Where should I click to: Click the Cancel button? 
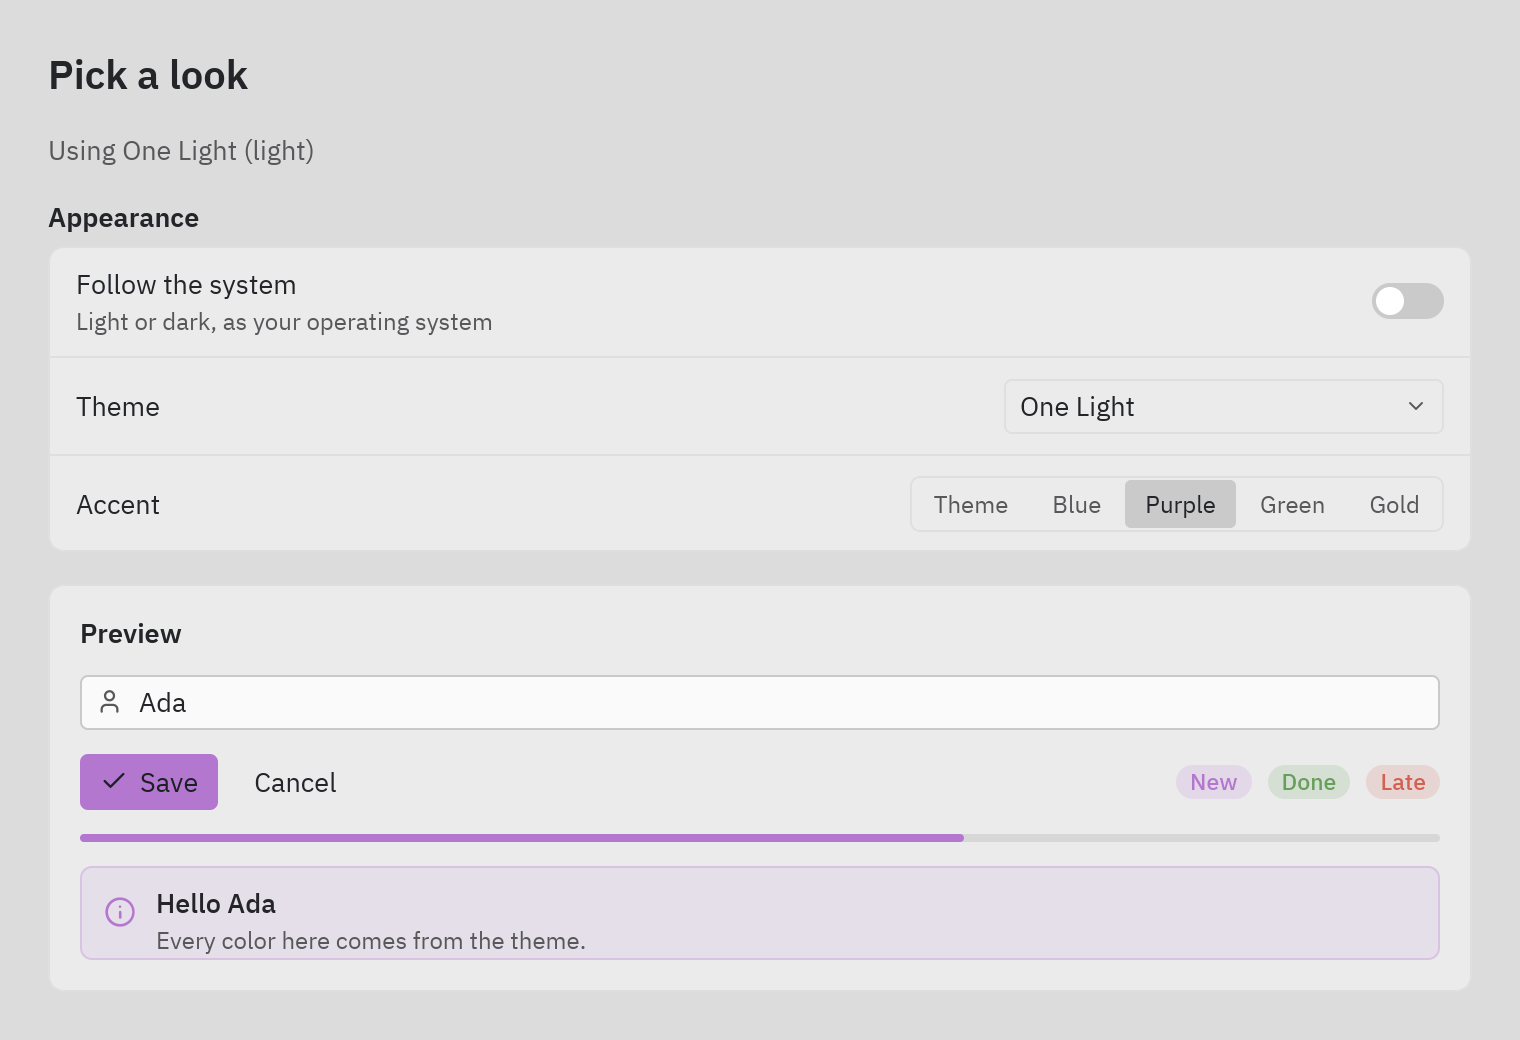coord(295,782)
